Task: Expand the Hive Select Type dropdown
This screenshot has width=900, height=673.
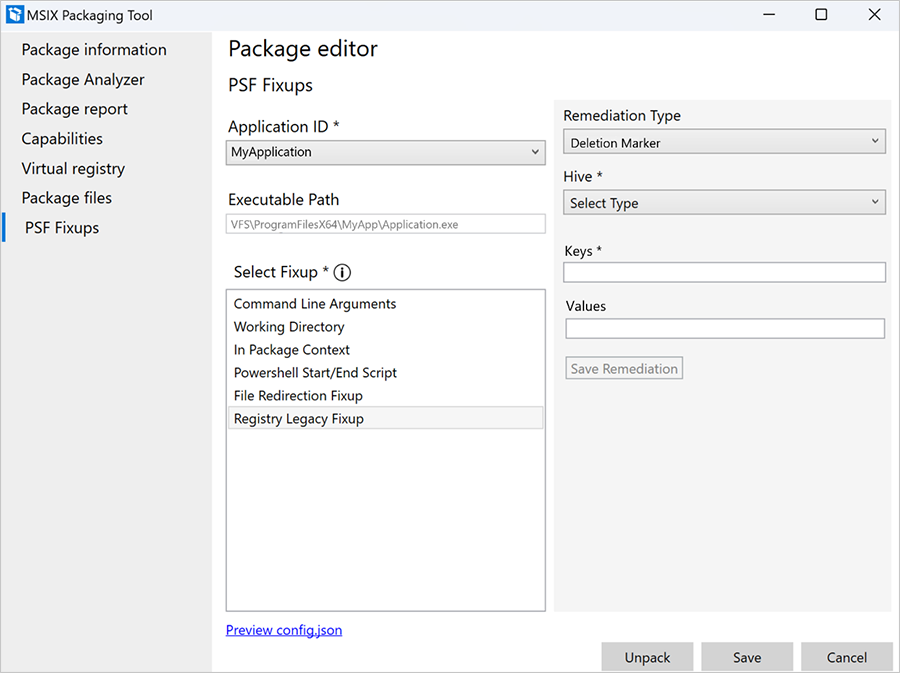Action: tap(724, 203)
